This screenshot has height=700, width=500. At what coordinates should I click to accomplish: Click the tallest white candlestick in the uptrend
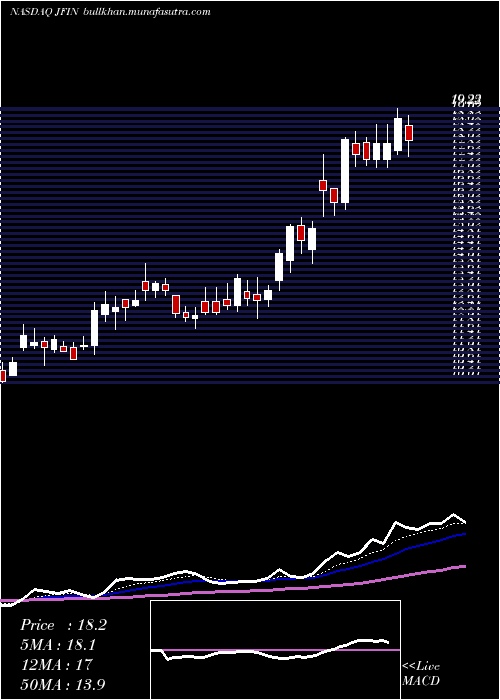click(345, 171)
